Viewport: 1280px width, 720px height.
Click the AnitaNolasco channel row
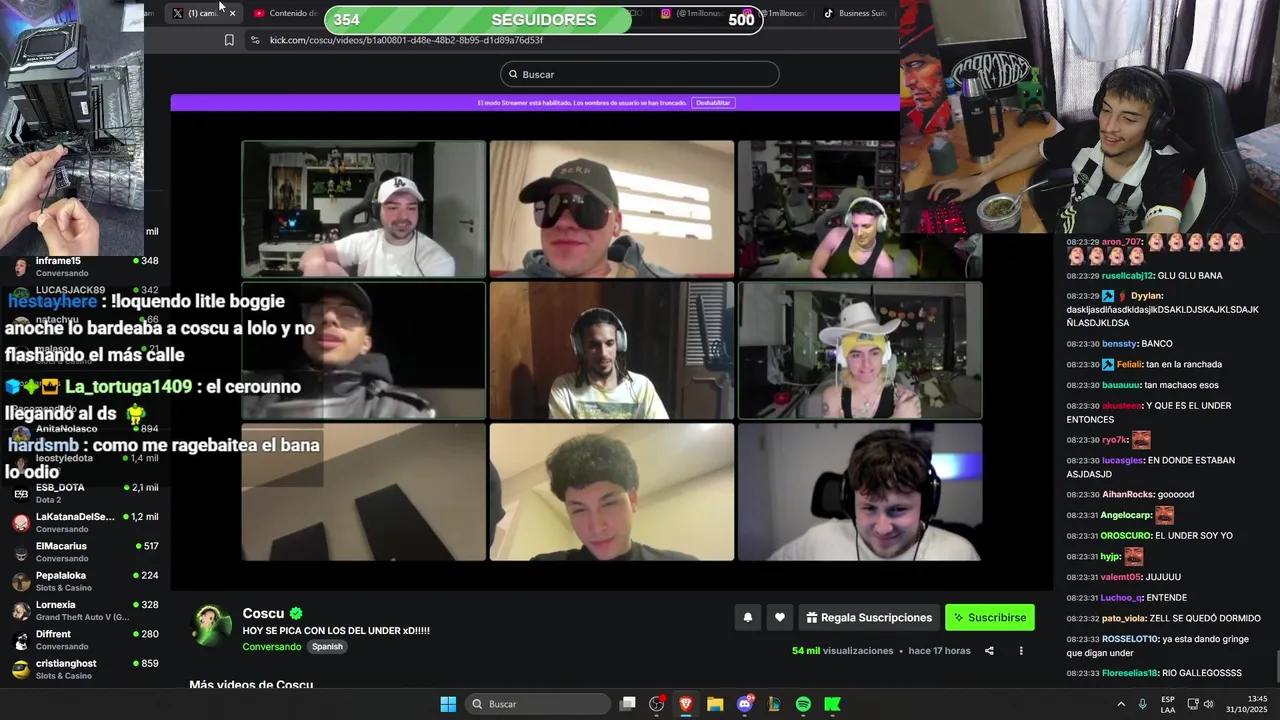pyautogui.click(x=85, y=434)
